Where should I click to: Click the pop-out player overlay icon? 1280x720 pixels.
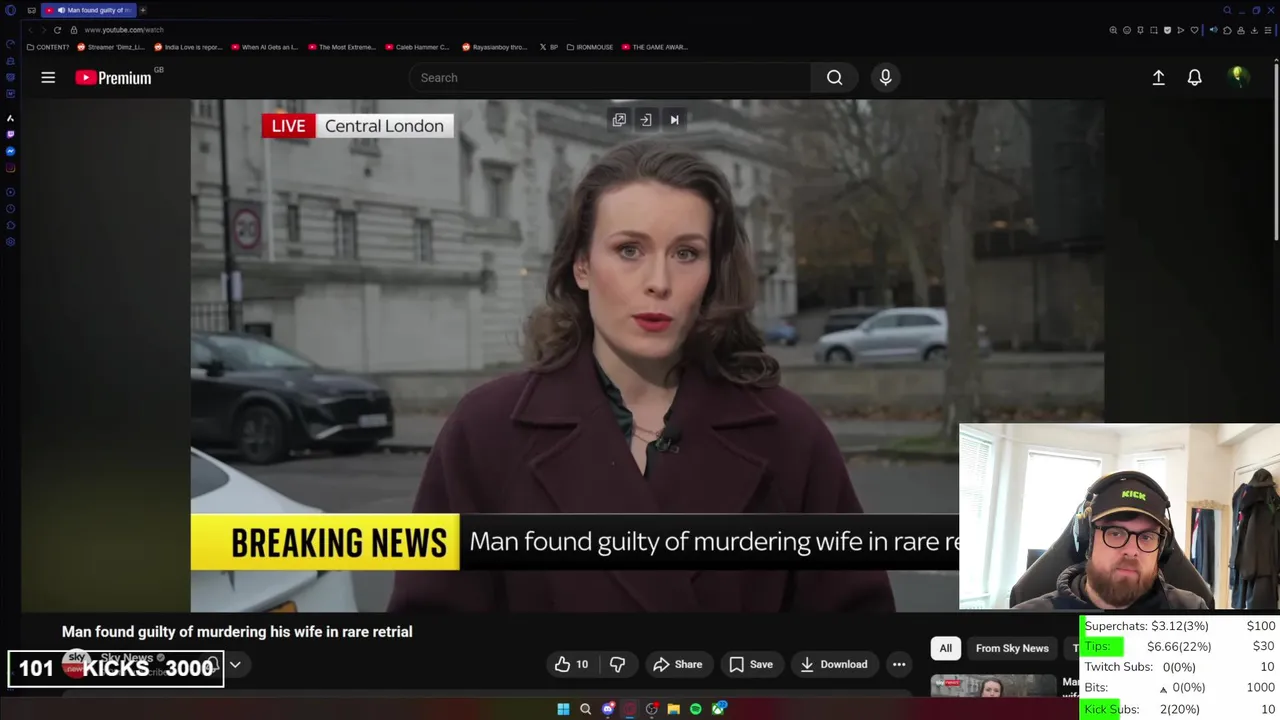tap(619, 120)
